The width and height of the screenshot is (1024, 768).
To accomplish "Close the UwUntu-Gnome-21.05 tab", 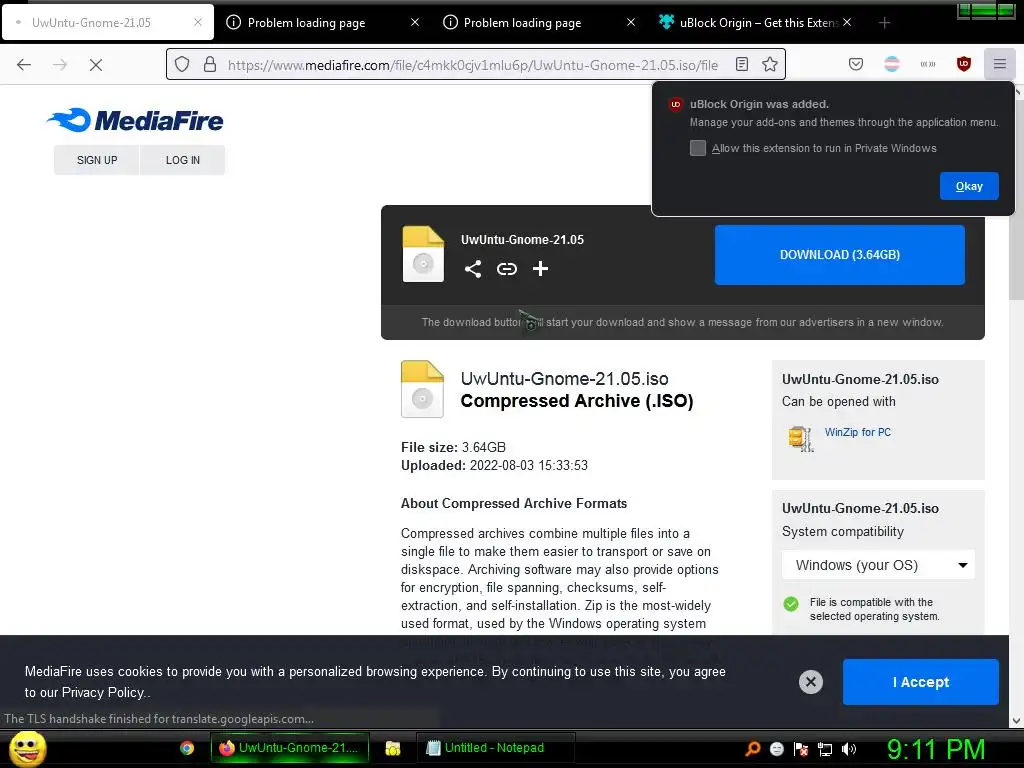I will click(198, 22).
